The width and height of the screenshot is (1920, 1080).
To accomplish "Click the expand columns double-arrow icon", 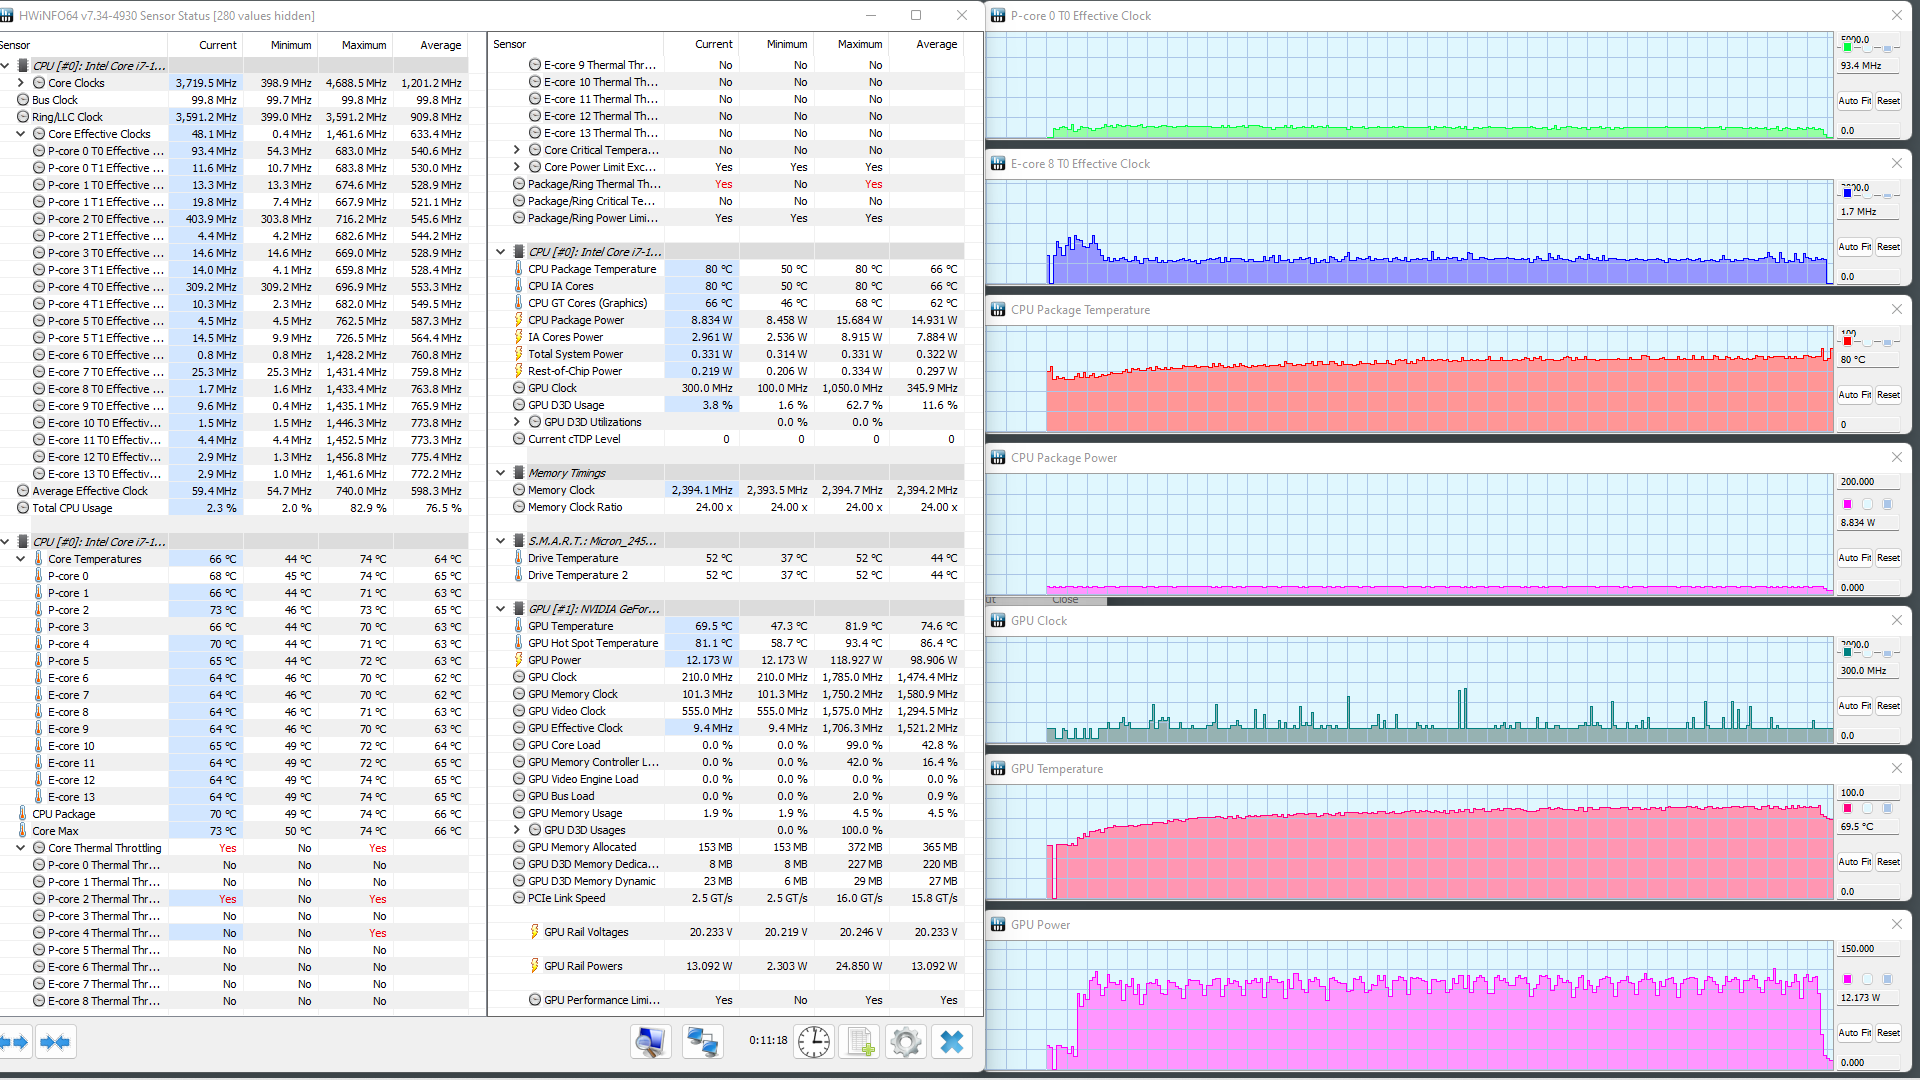I will (x=15, y=1042).
